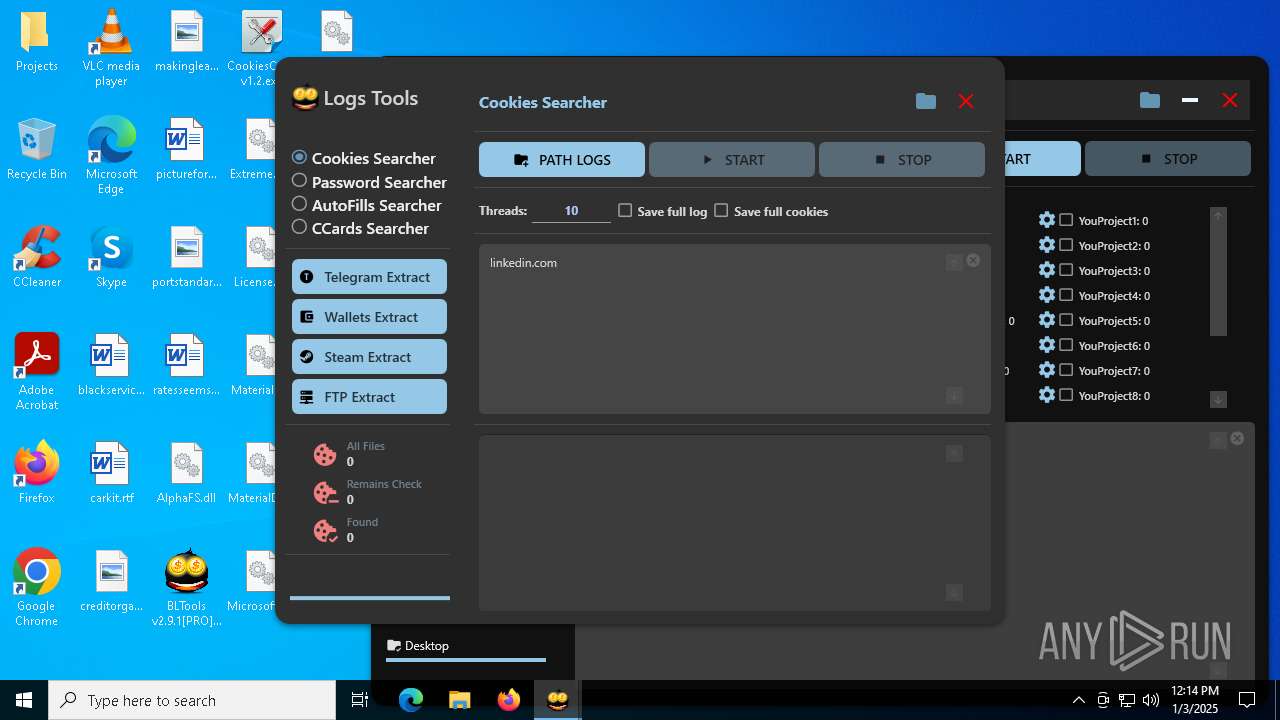Open AlphaFS.dll file on desktop
The width and height of the screenshot is (1280, 720).
coord(187,473)
